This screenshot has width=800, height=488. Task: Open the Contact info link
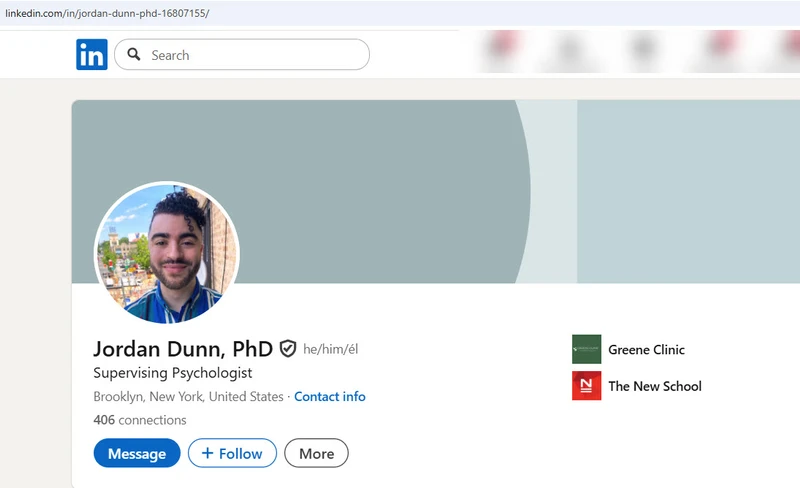click(x=329, y=397)
